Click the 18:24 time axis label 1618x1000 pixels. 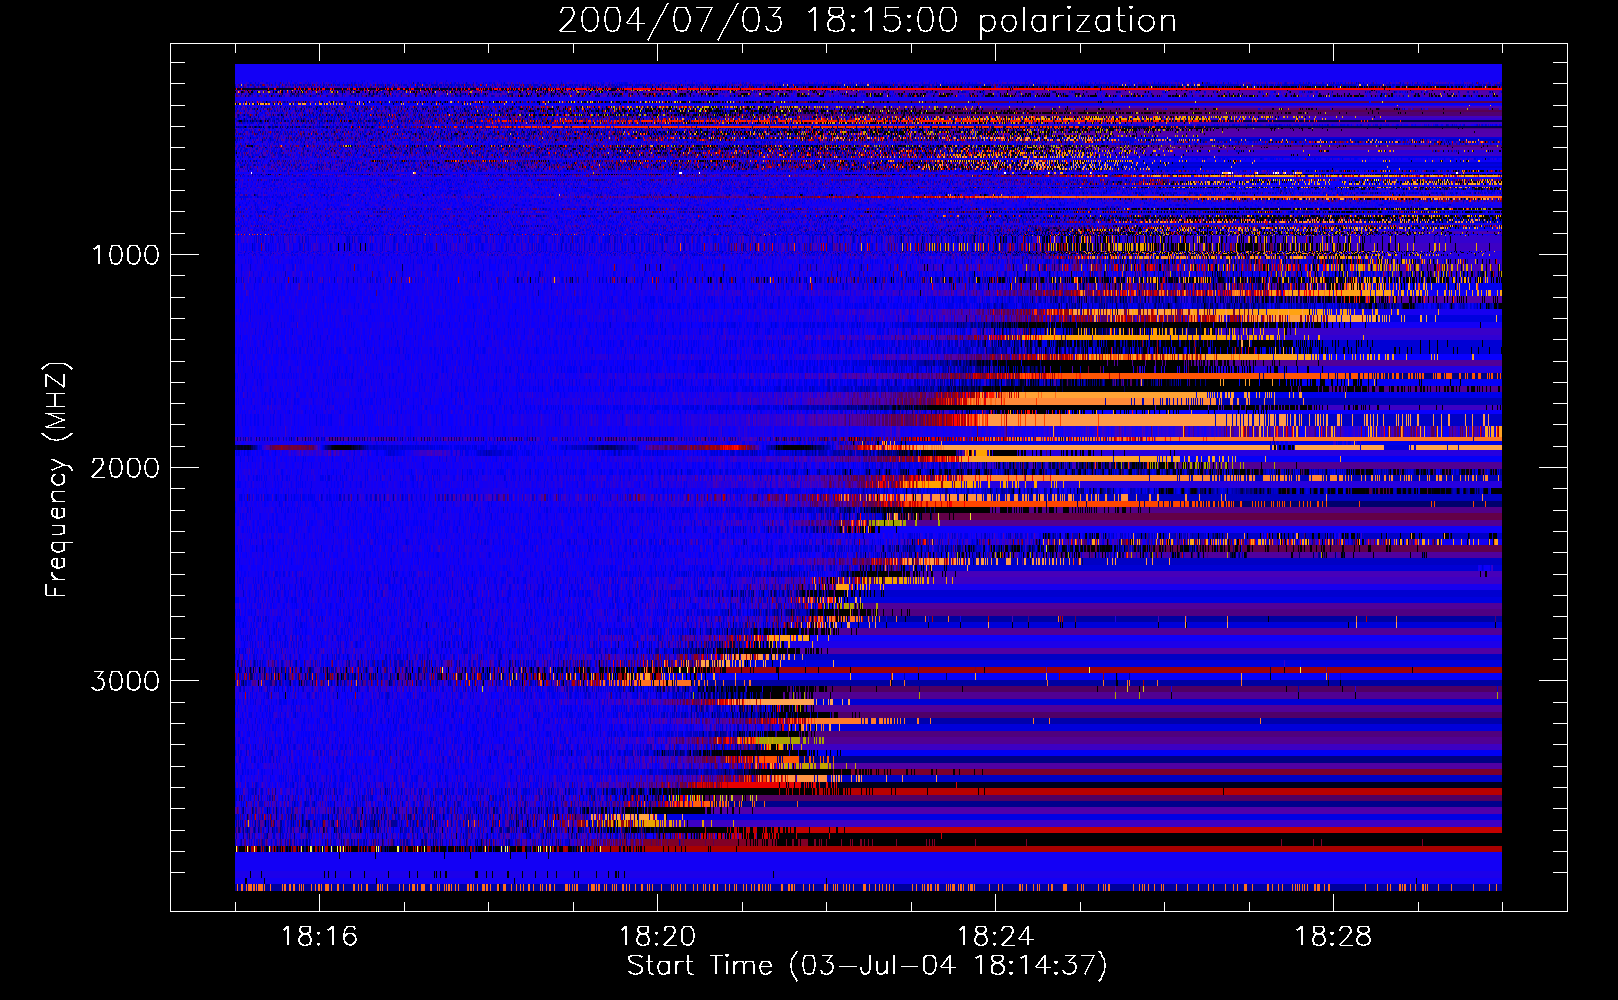995,936
